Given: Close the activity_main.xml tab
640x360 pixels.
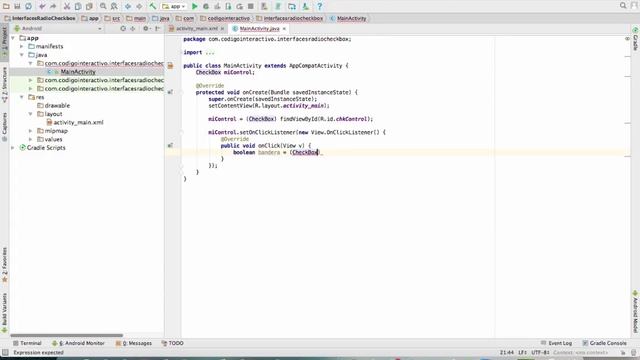Looking at the screenshot, I should (222, 29).
